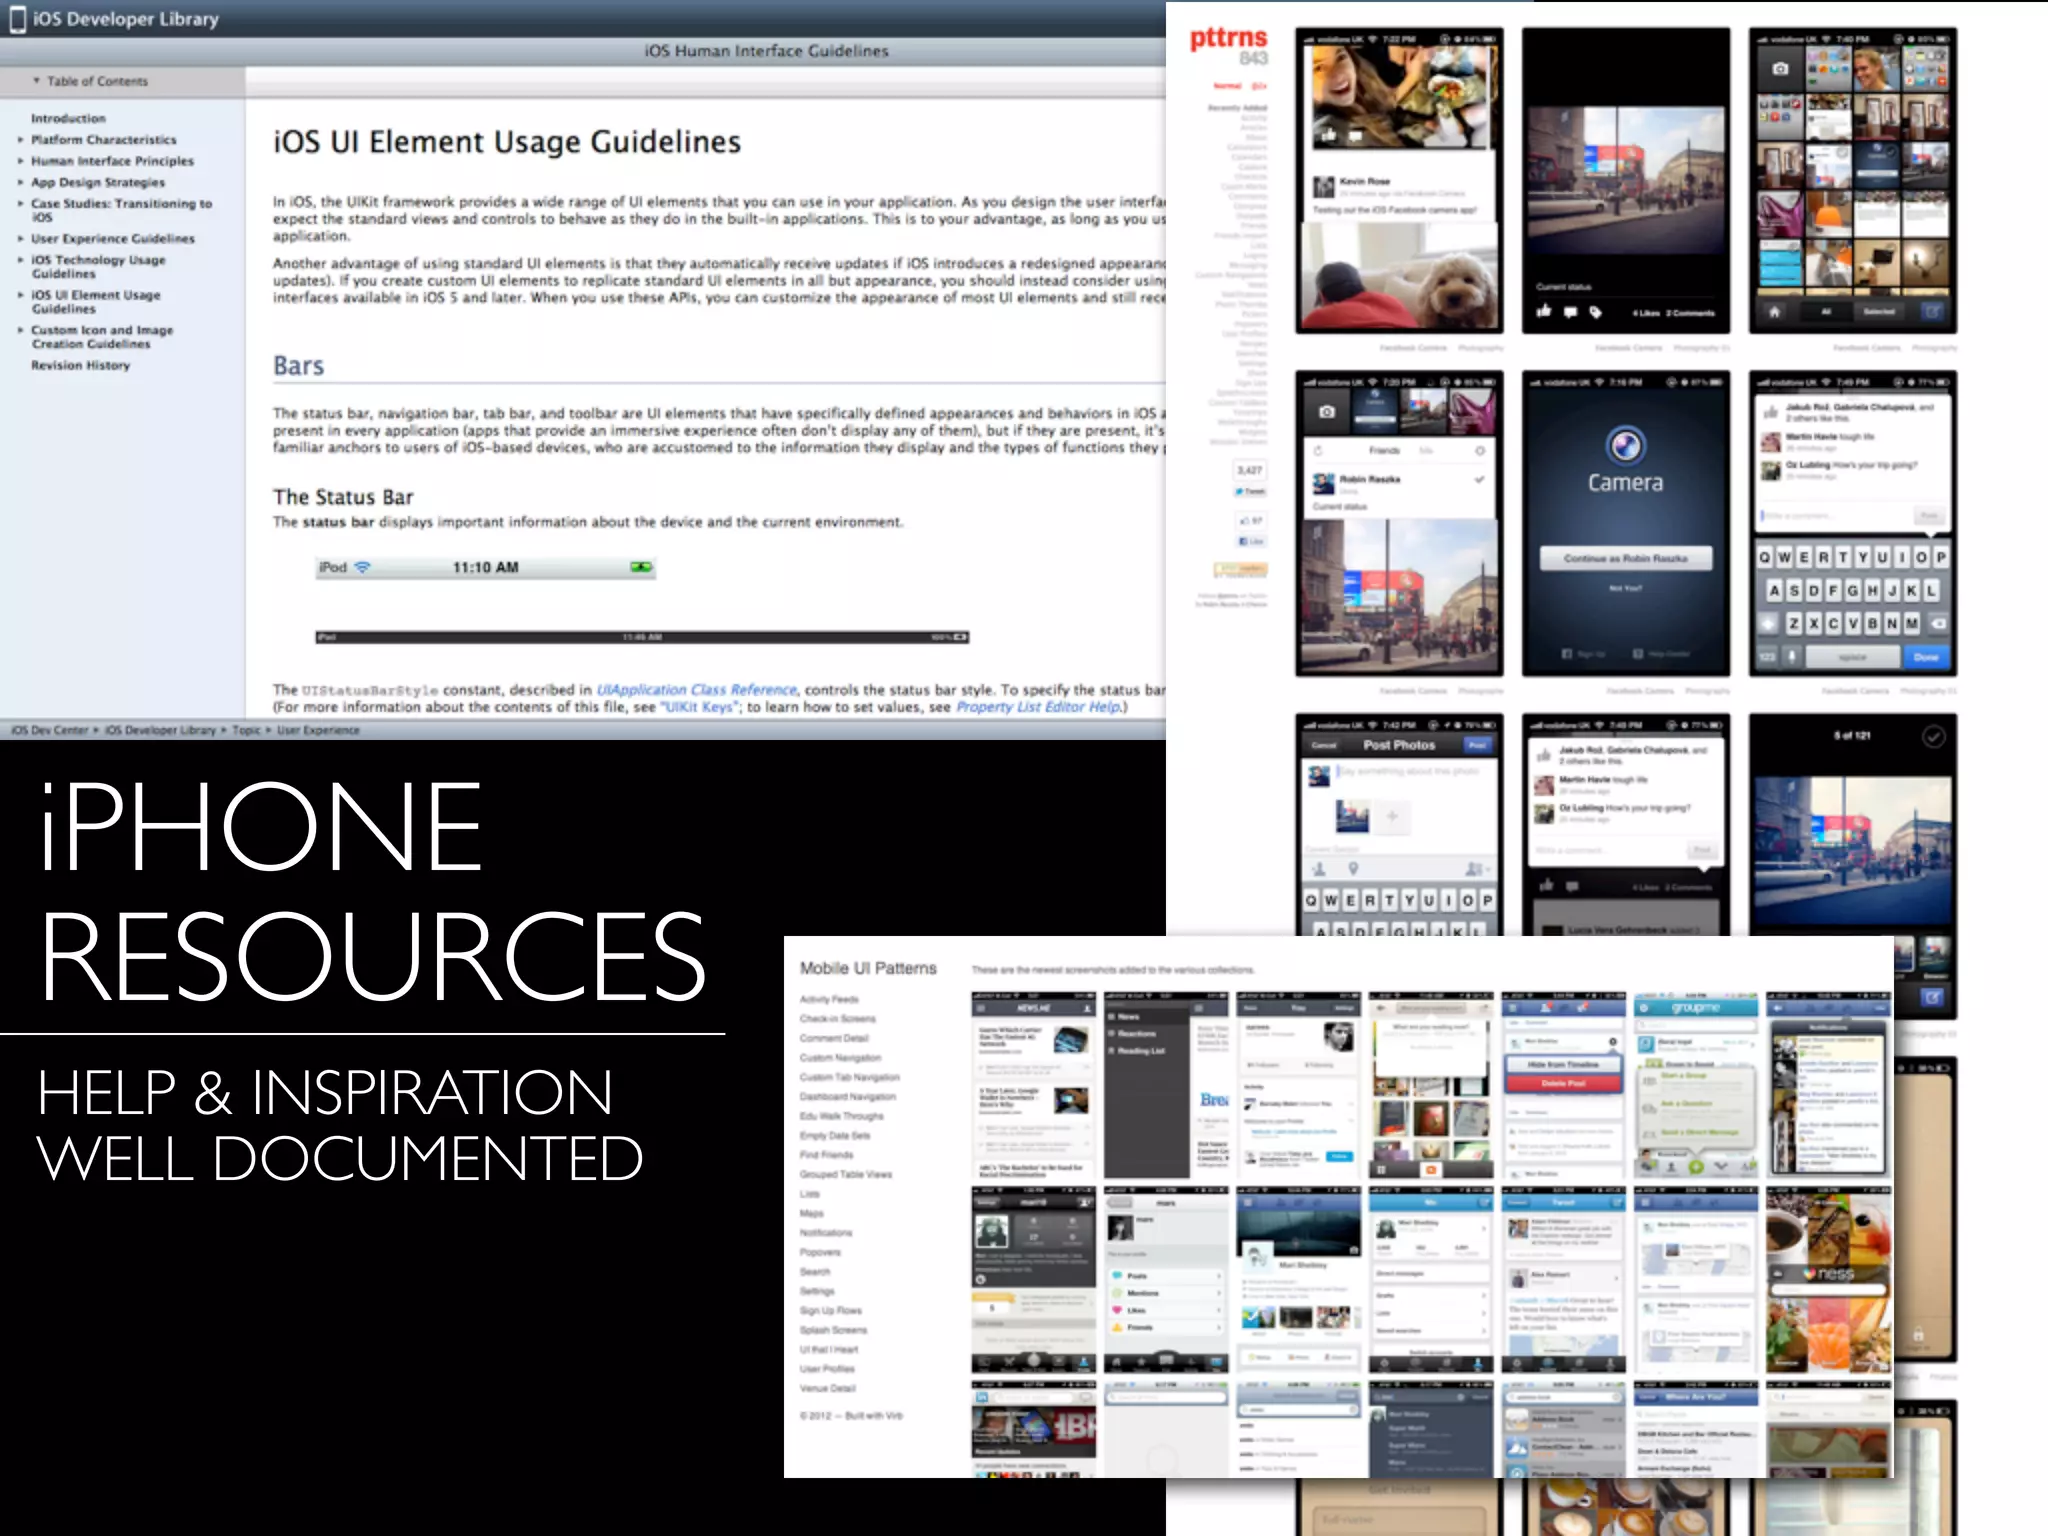The image size is (2048, 1536).
Task: Click checkmark beside Robin Raszka in feed
Action: pos(1479,480)
